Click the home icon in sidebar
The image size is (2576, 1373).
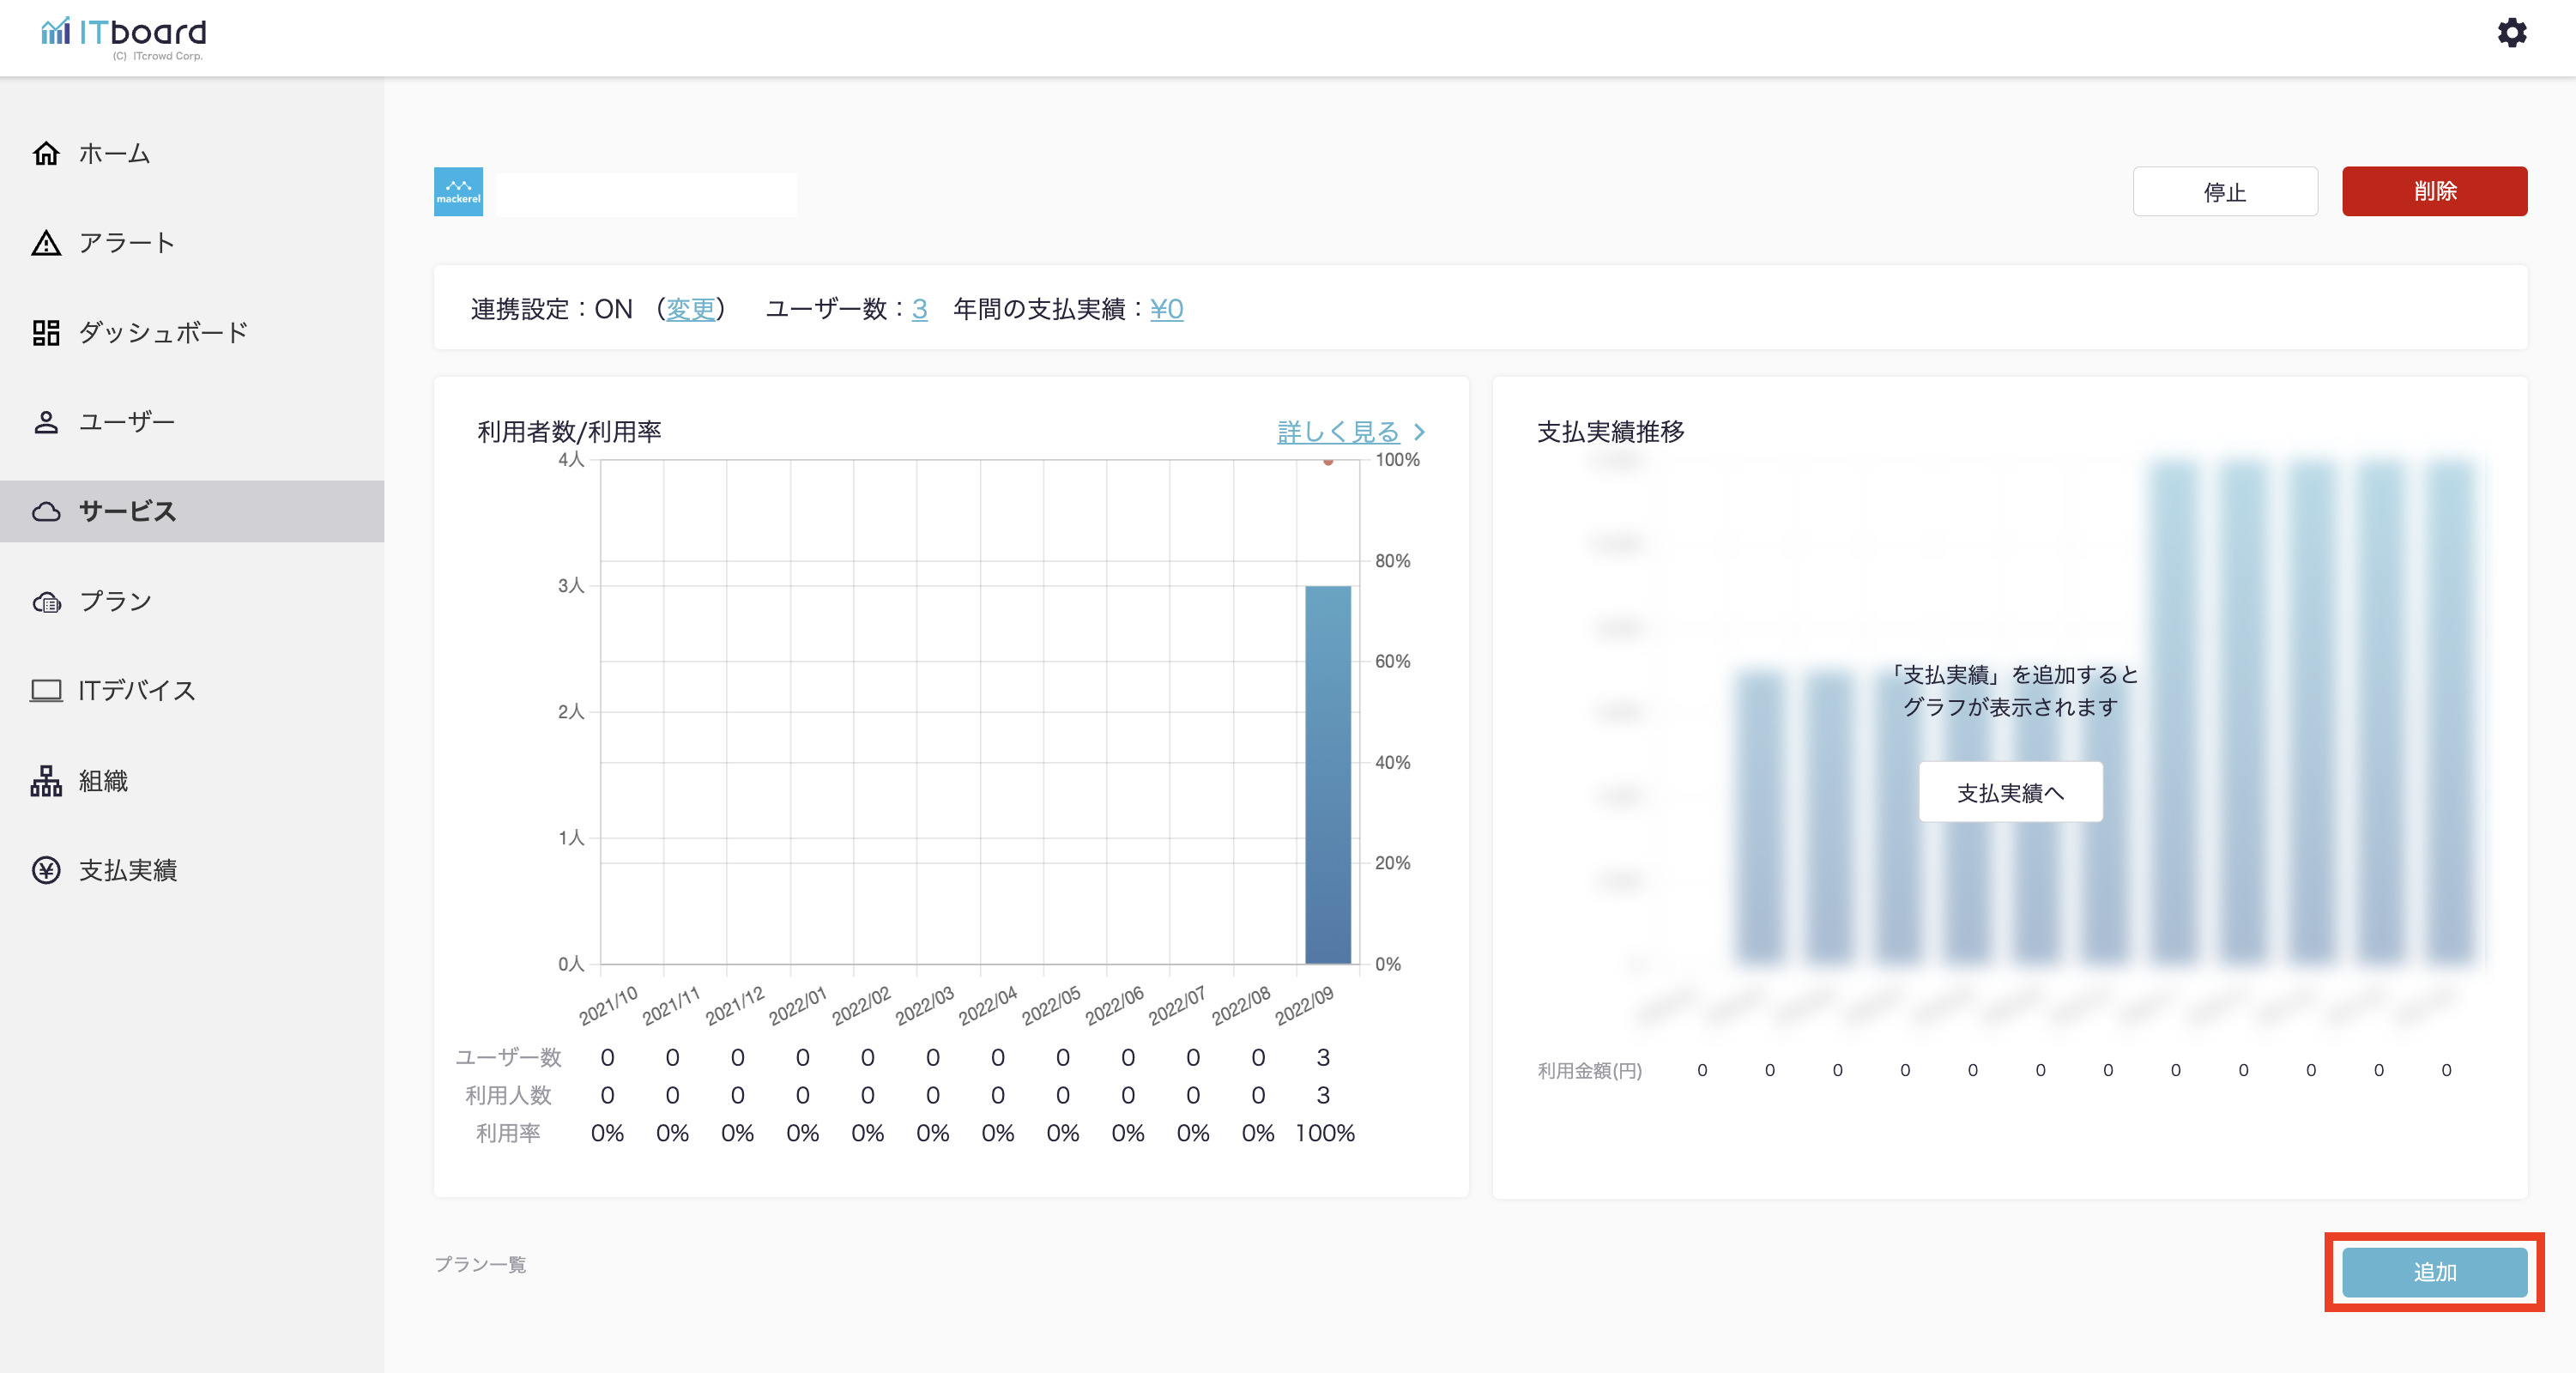(x=46, y=153)
